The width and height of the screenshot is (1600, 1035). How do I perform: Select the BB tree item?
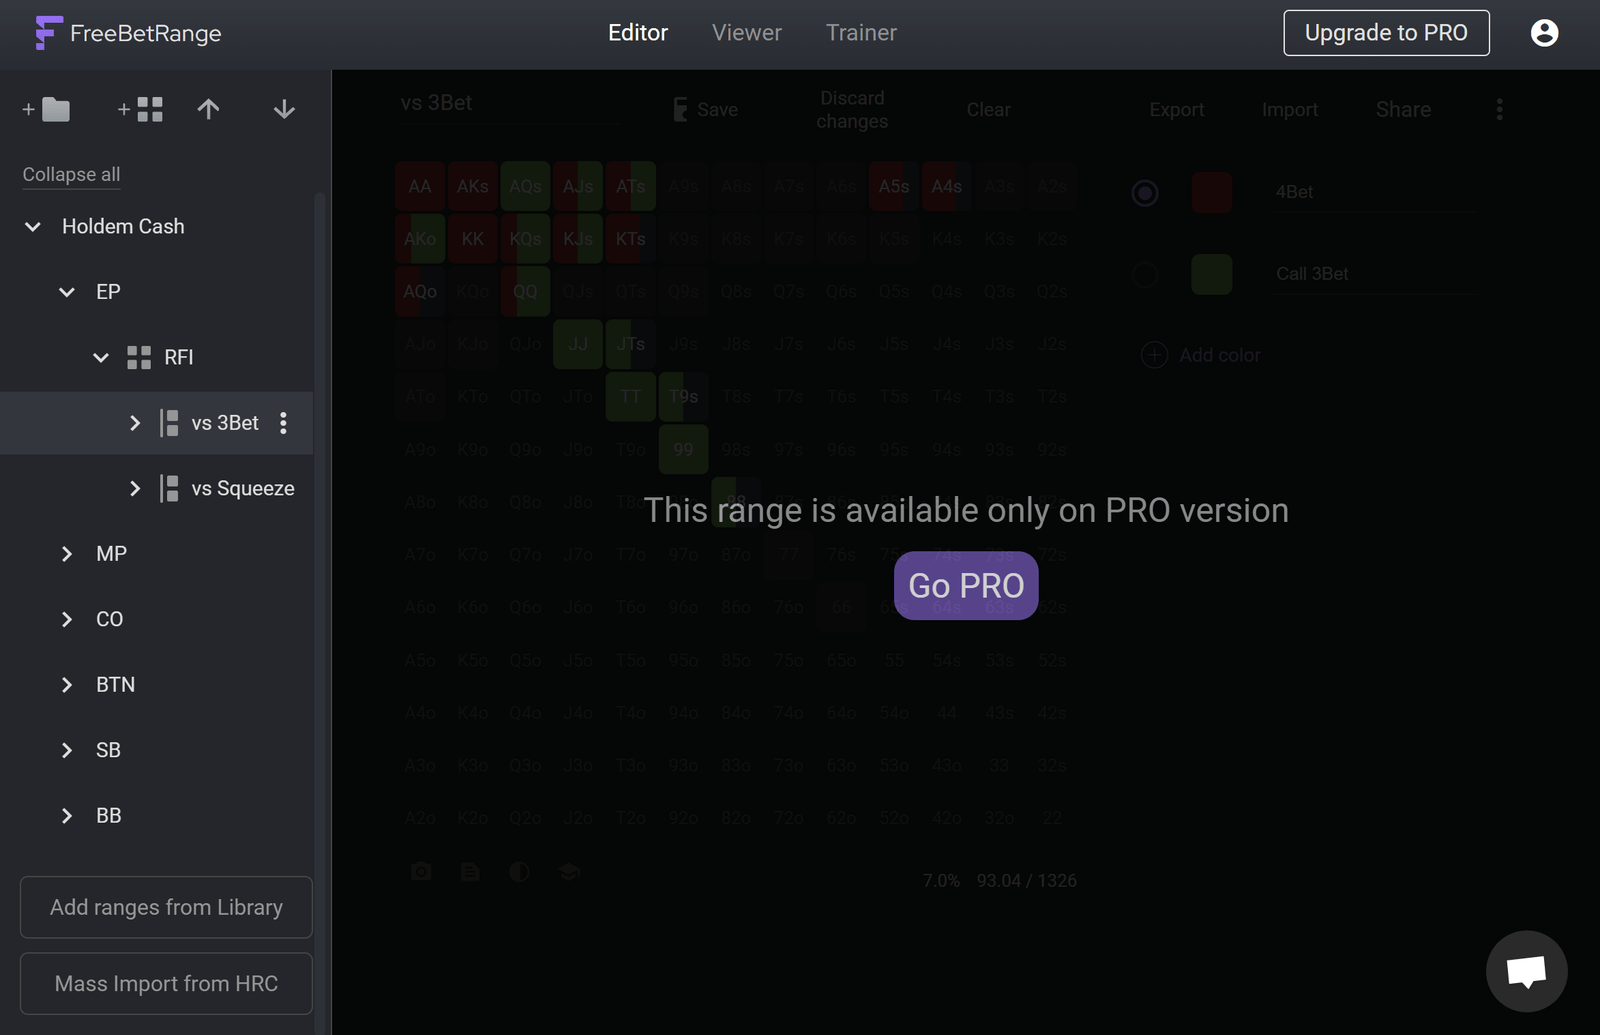108,816
